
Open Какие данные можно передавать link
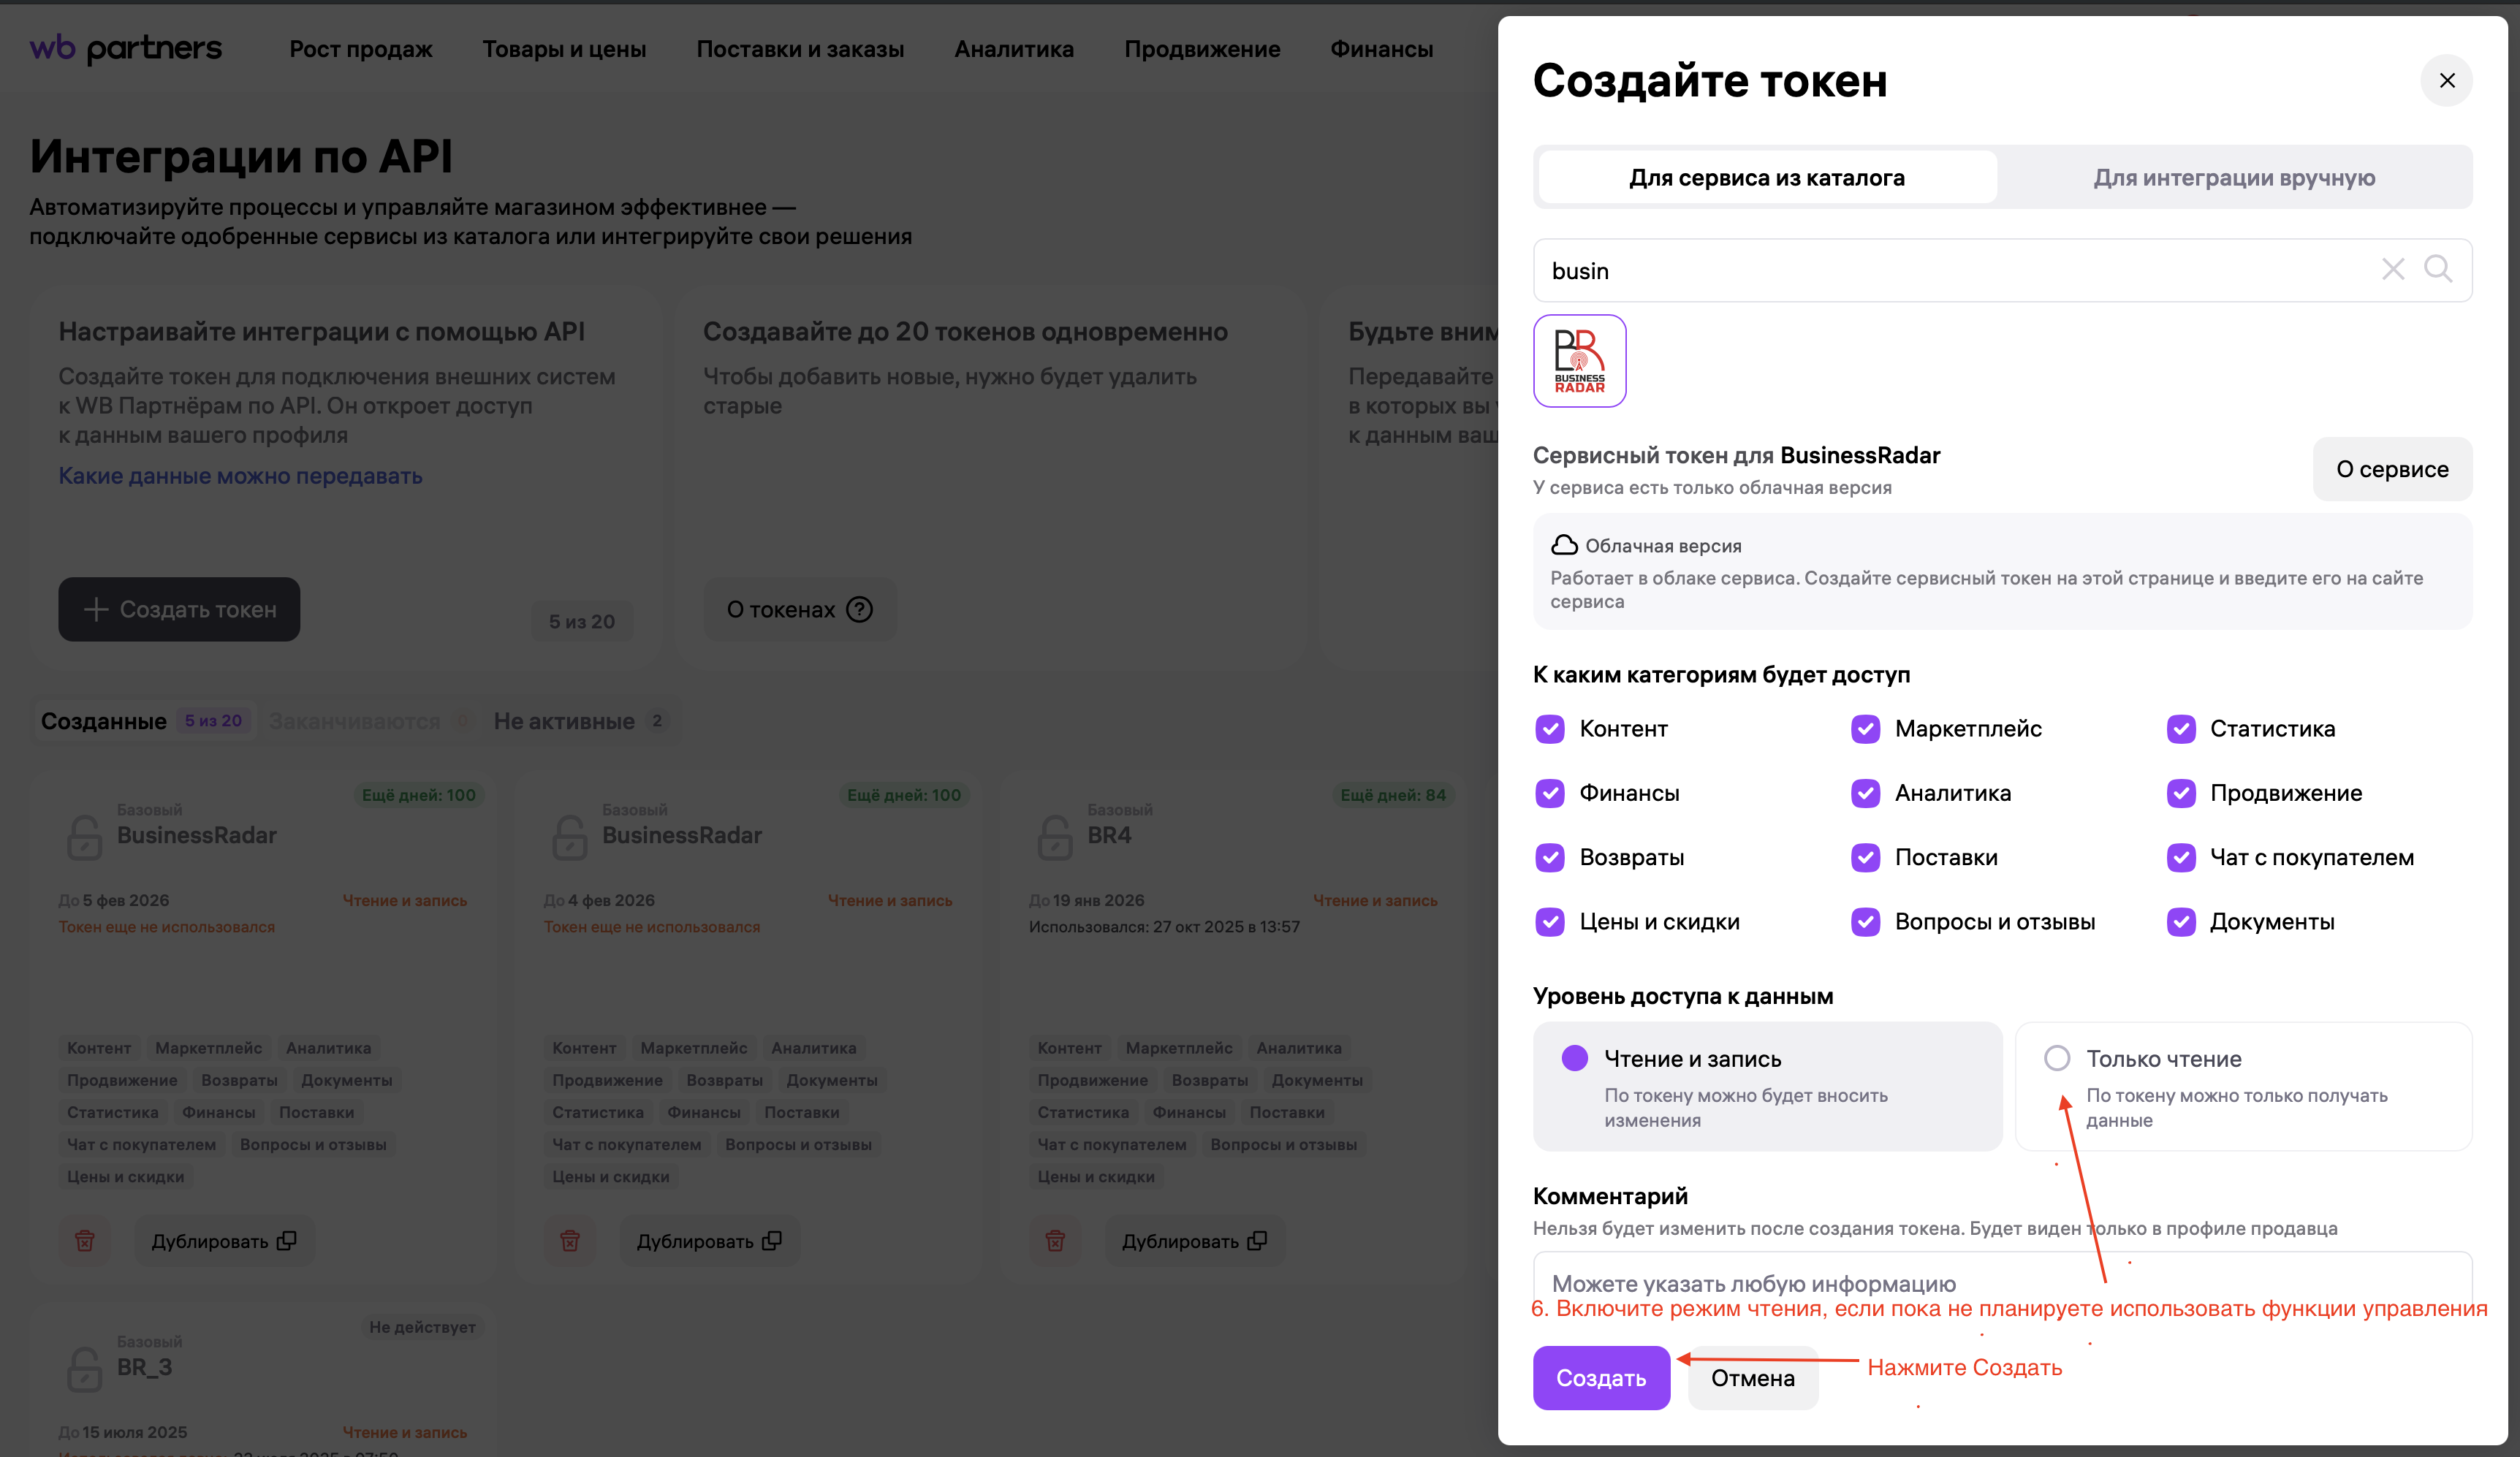point(240,476)
